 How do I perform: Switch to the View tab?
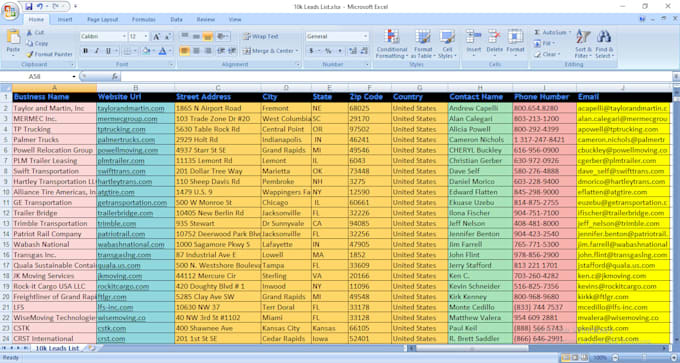click(x=235, y=20)
